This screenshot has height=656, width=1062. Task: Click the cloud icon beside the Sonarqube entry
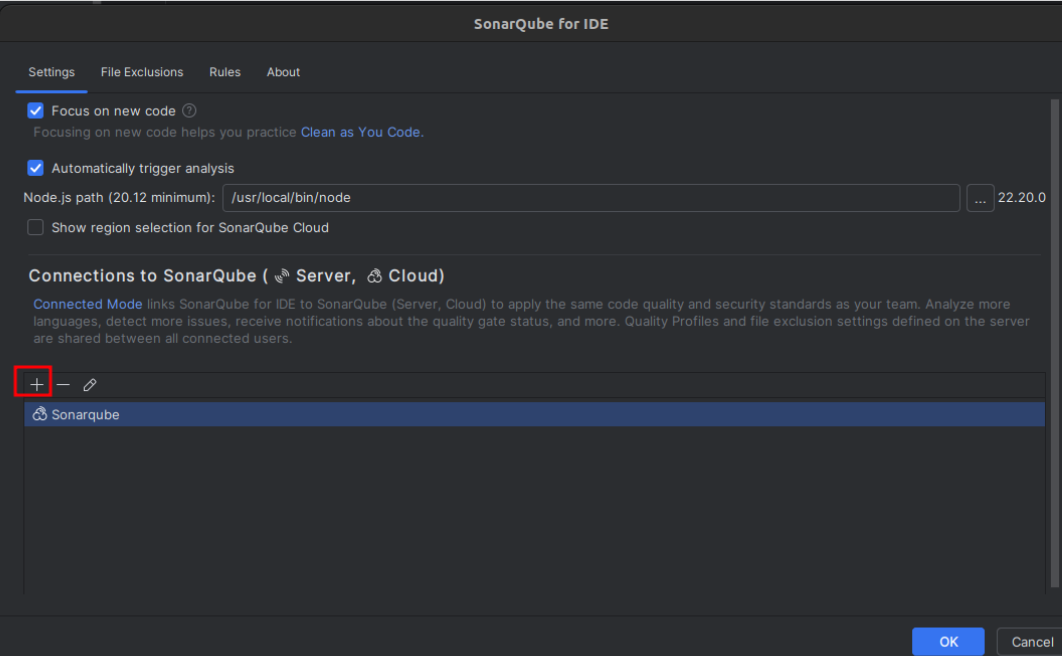[x=39, y=413]
